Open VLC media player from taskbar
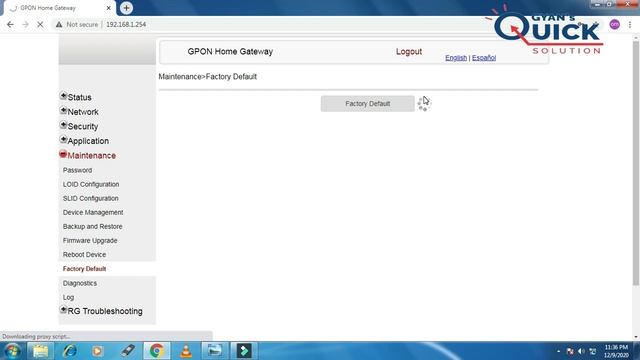The width and height of the screenshot is (640, 360). click(x=186, y=351)
